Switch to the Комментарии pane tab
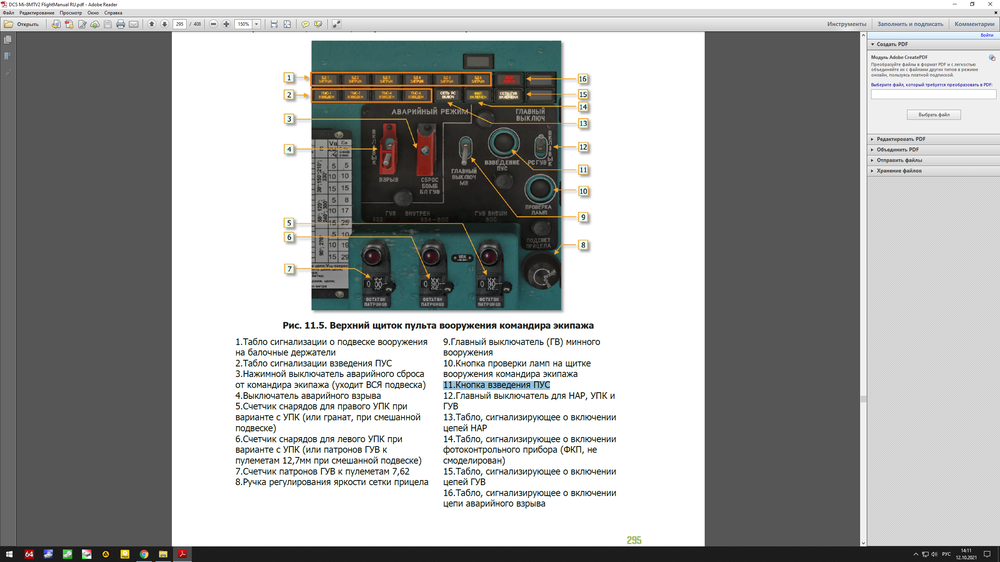 tap(974, 24)
